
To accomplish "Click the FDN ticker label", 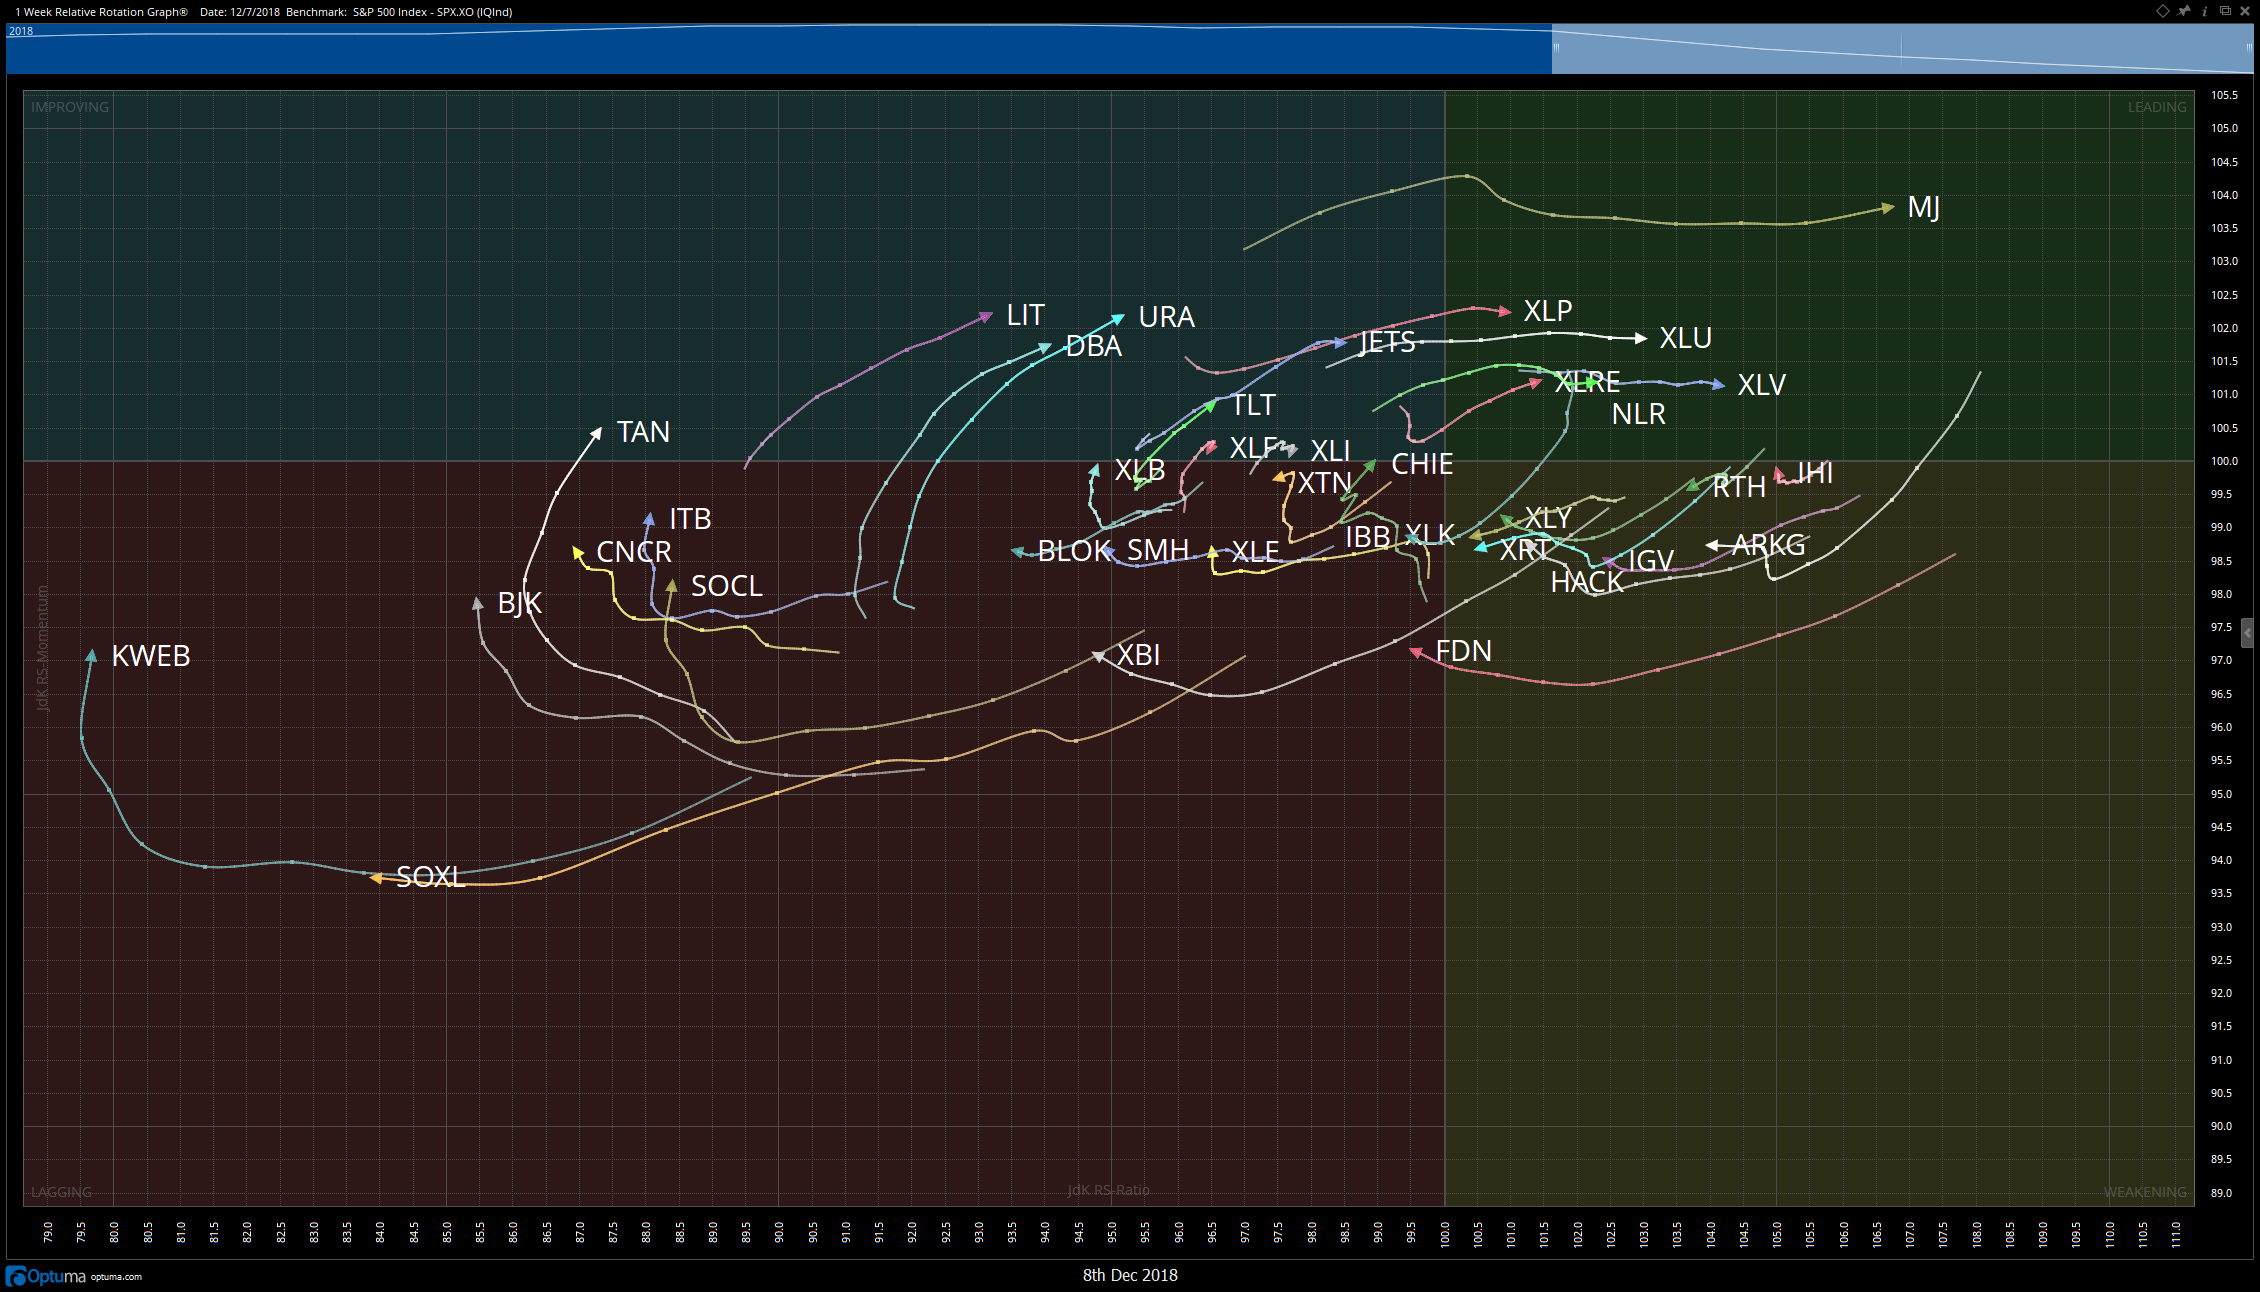I will point(1464,651).
